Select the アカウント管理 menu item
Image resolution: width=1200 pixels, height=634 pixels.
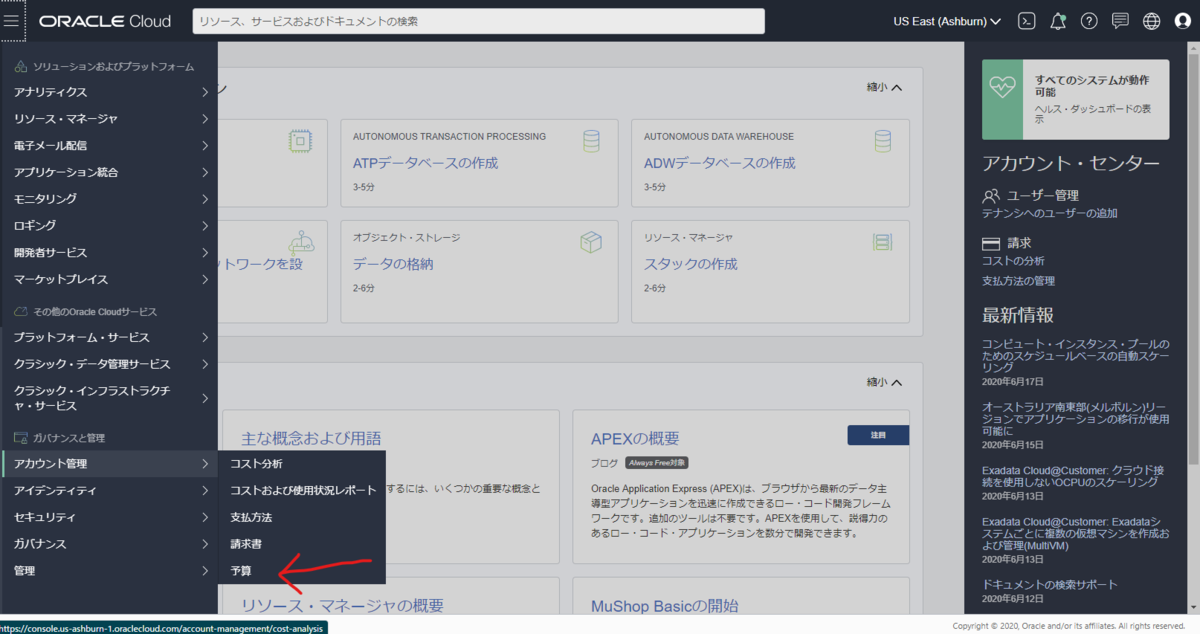(108, 464)
